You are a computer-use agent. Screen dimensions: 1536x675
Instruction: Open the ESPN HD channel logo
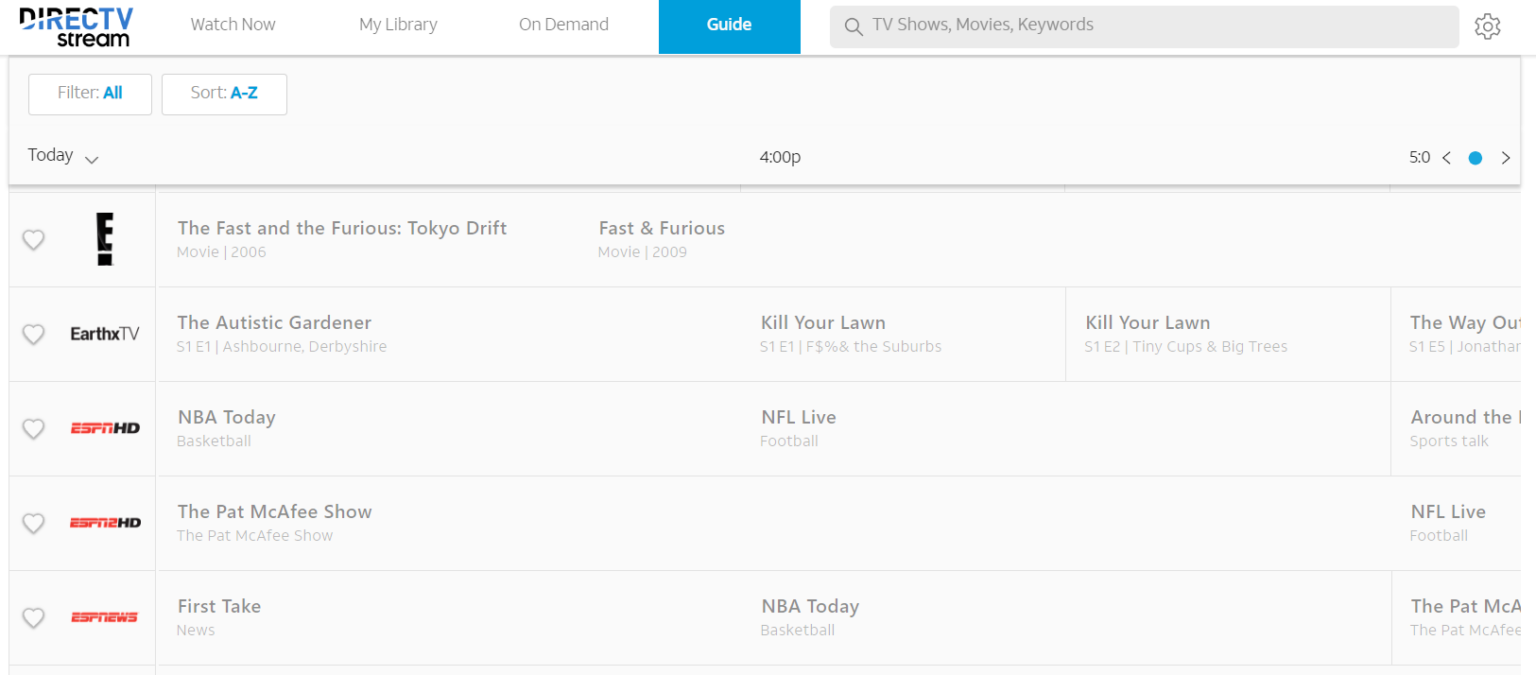point(105,428)
